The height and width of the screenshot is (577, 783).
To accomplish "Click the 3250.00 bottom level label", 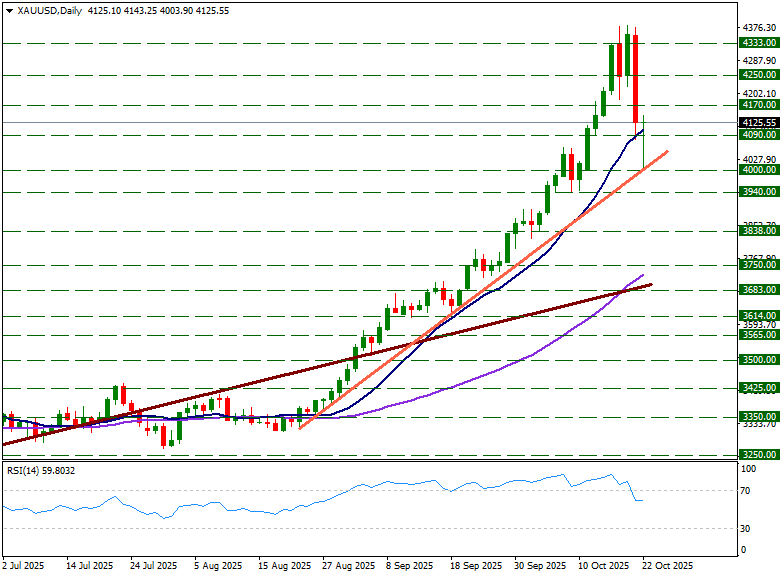I will point(759,454).
